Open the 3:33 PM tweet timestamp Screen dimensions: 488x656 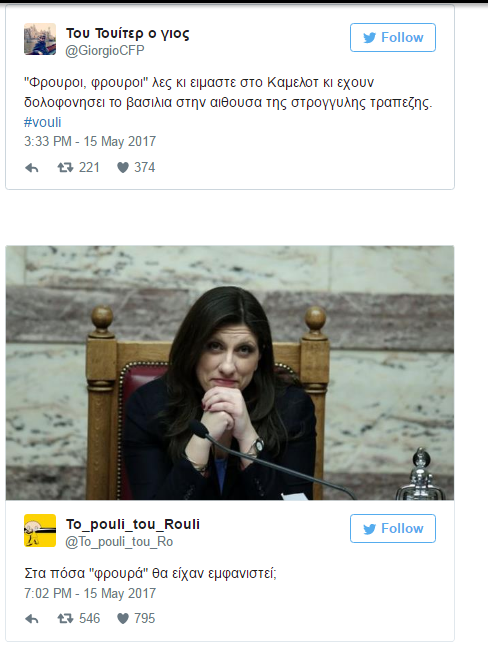click(90, 141)
